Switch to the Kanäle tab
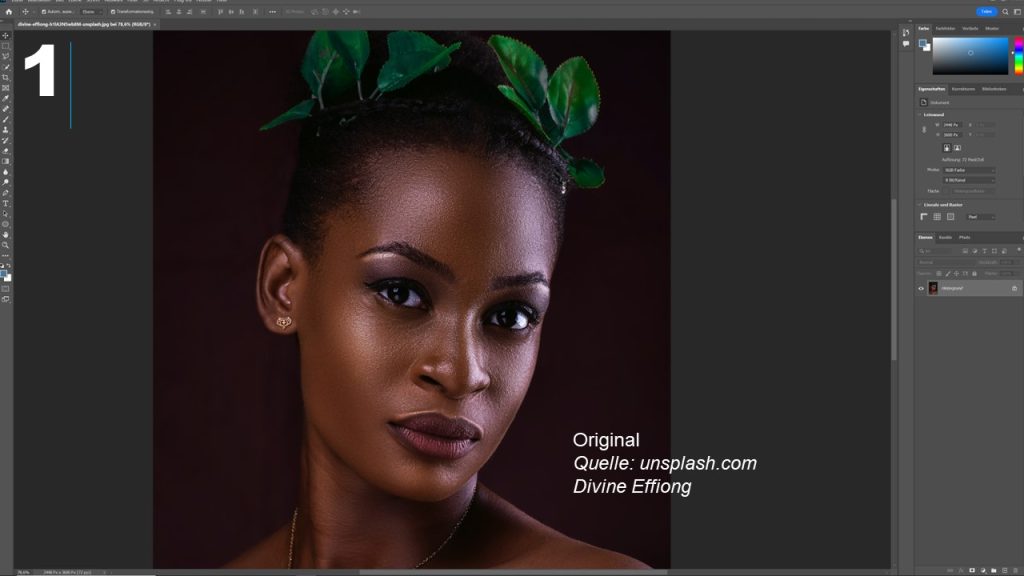1024x576 pixels. [946, 238]
